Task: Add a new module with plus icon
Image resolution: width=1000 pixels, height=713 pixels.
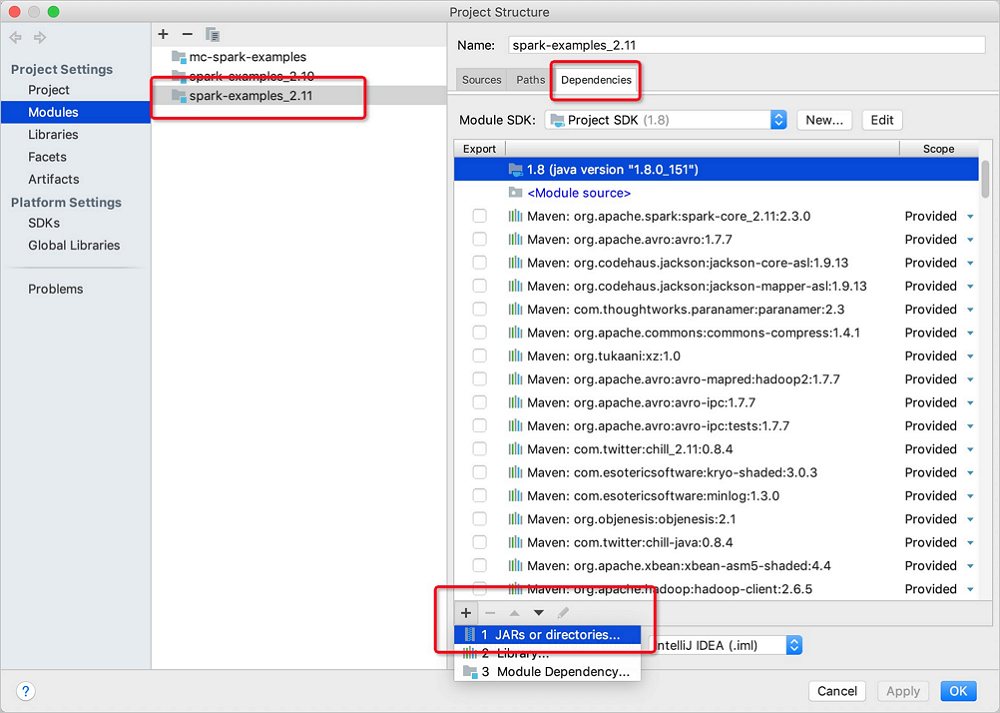Action: click(163, 34)
